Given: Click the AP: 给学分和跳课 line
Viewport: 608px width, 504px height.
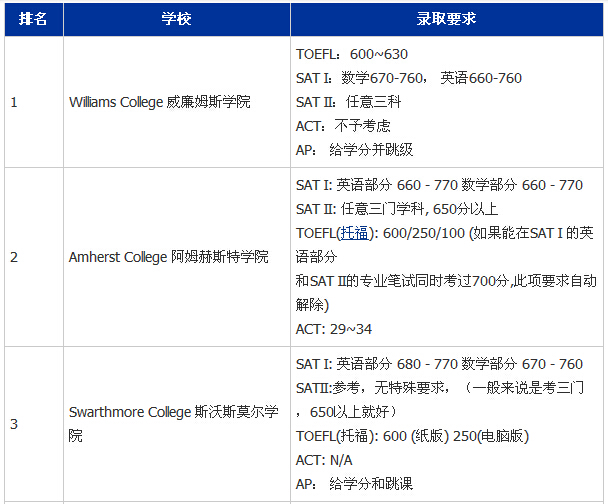Looking at the screenshot, I should click(354, 484).
